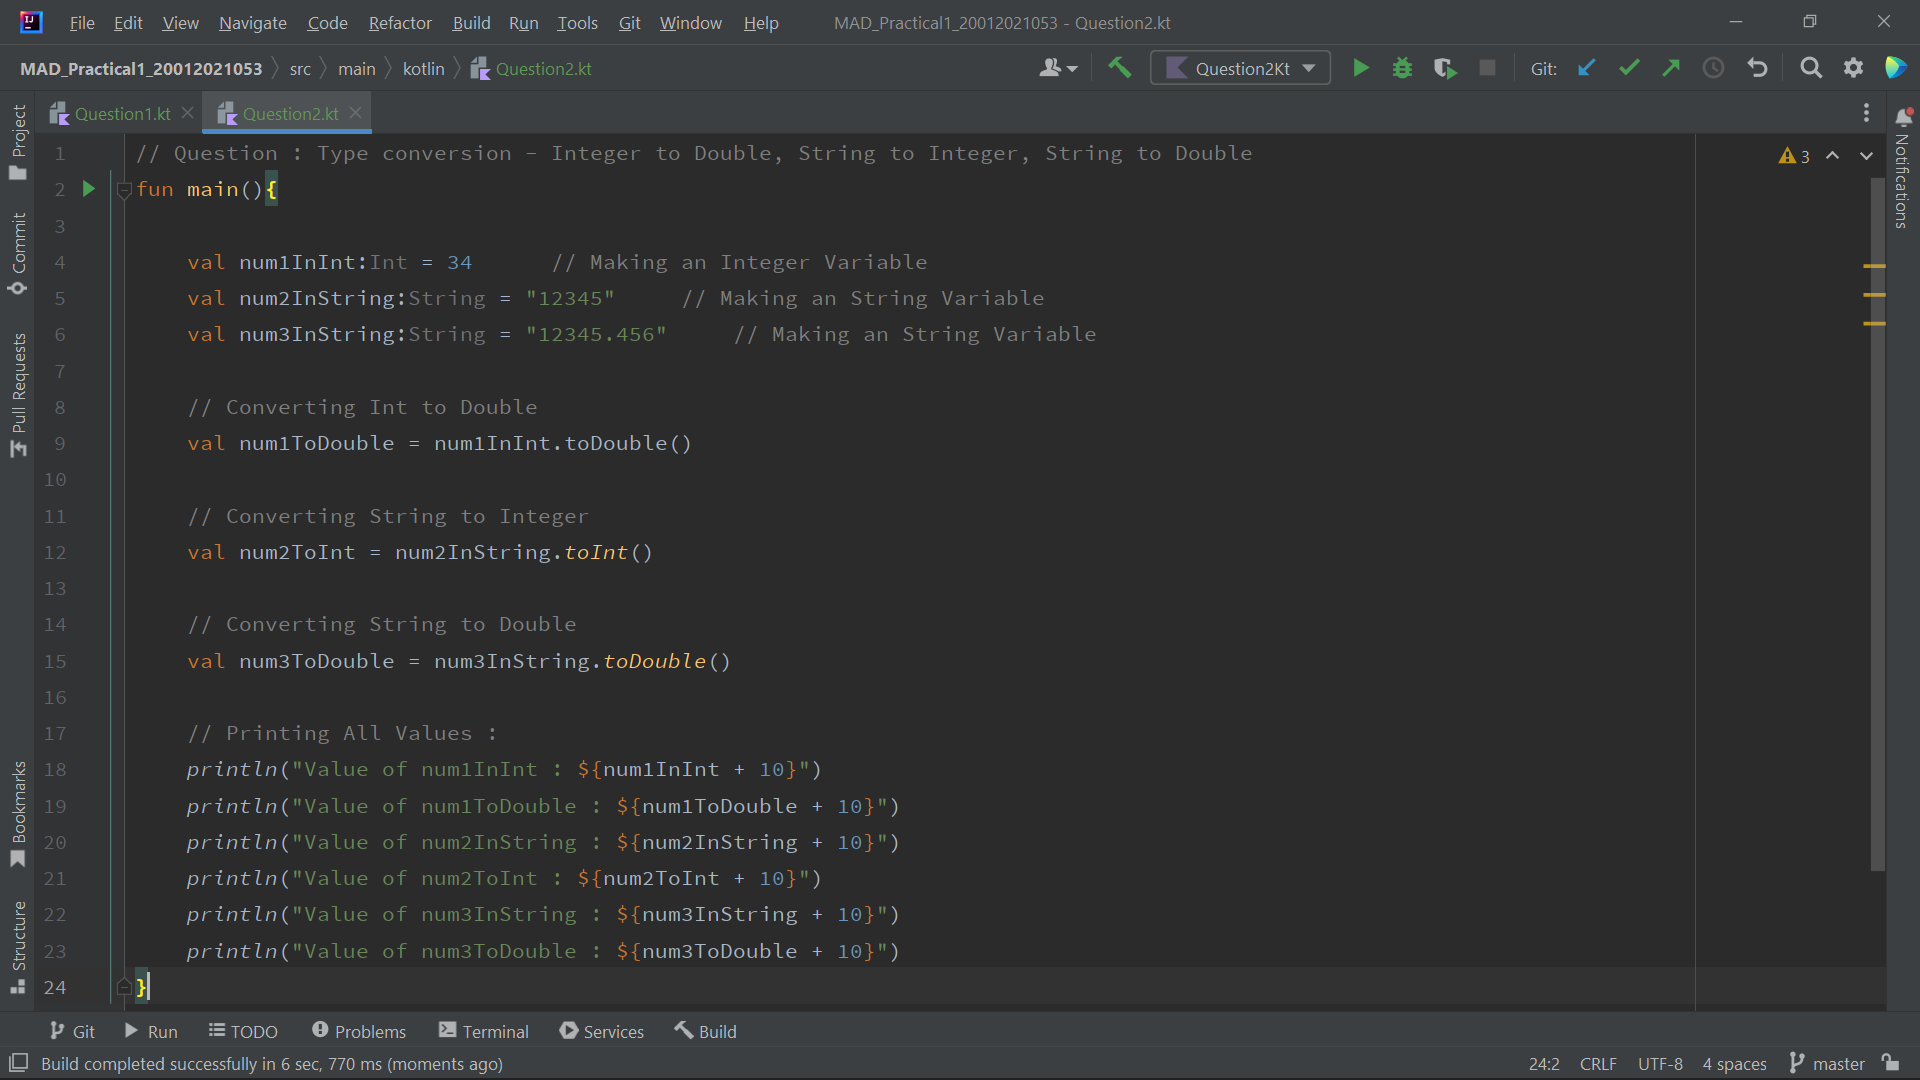1920x1080 pixels.
Task: Open the line separator CRLF dropdown
Action: coord(1597,1064)
